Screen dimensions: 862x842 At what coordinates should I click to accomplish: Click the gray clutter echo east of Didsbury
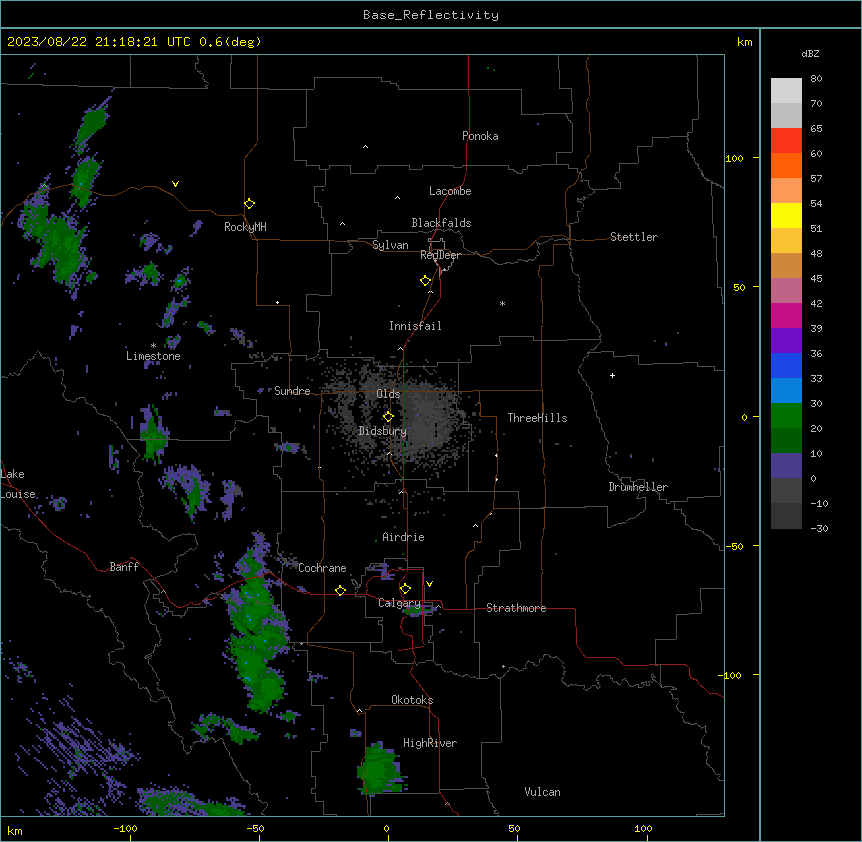coord(432,420)
